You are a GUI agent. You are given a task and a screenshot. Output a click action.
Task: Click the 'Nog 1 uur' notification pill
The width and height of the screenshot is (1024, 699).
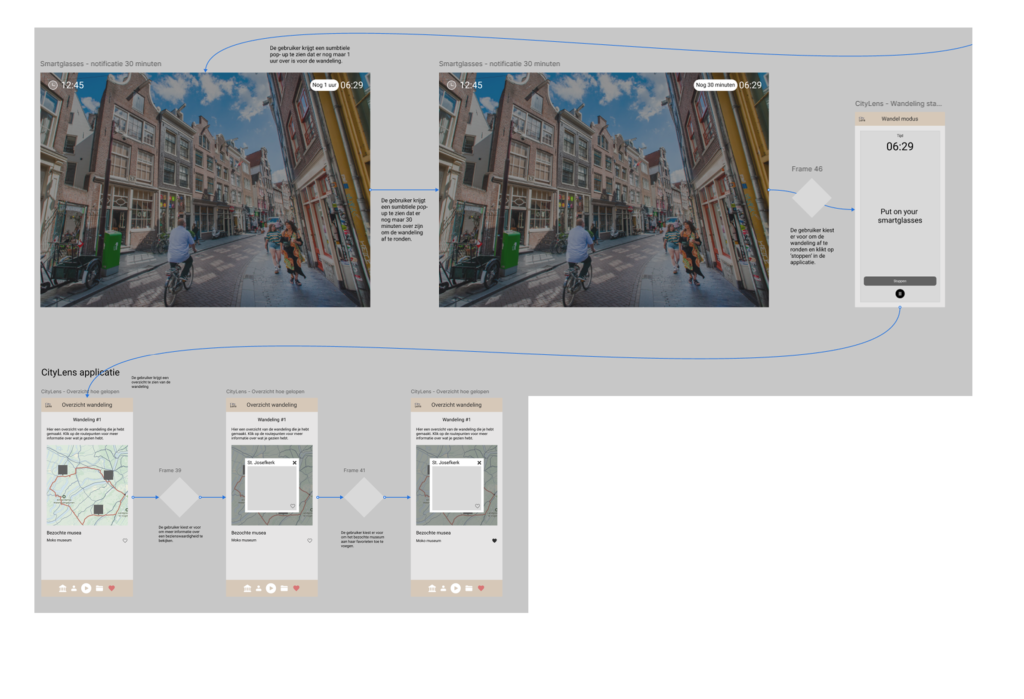pyautogui.click(x=324, y=85)
